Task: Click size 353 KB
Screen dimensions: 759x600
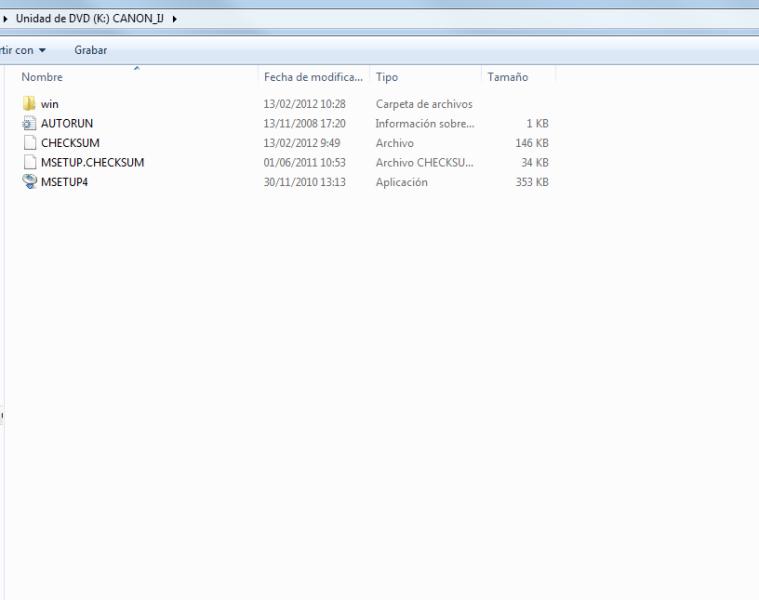Action: (532, 182)
